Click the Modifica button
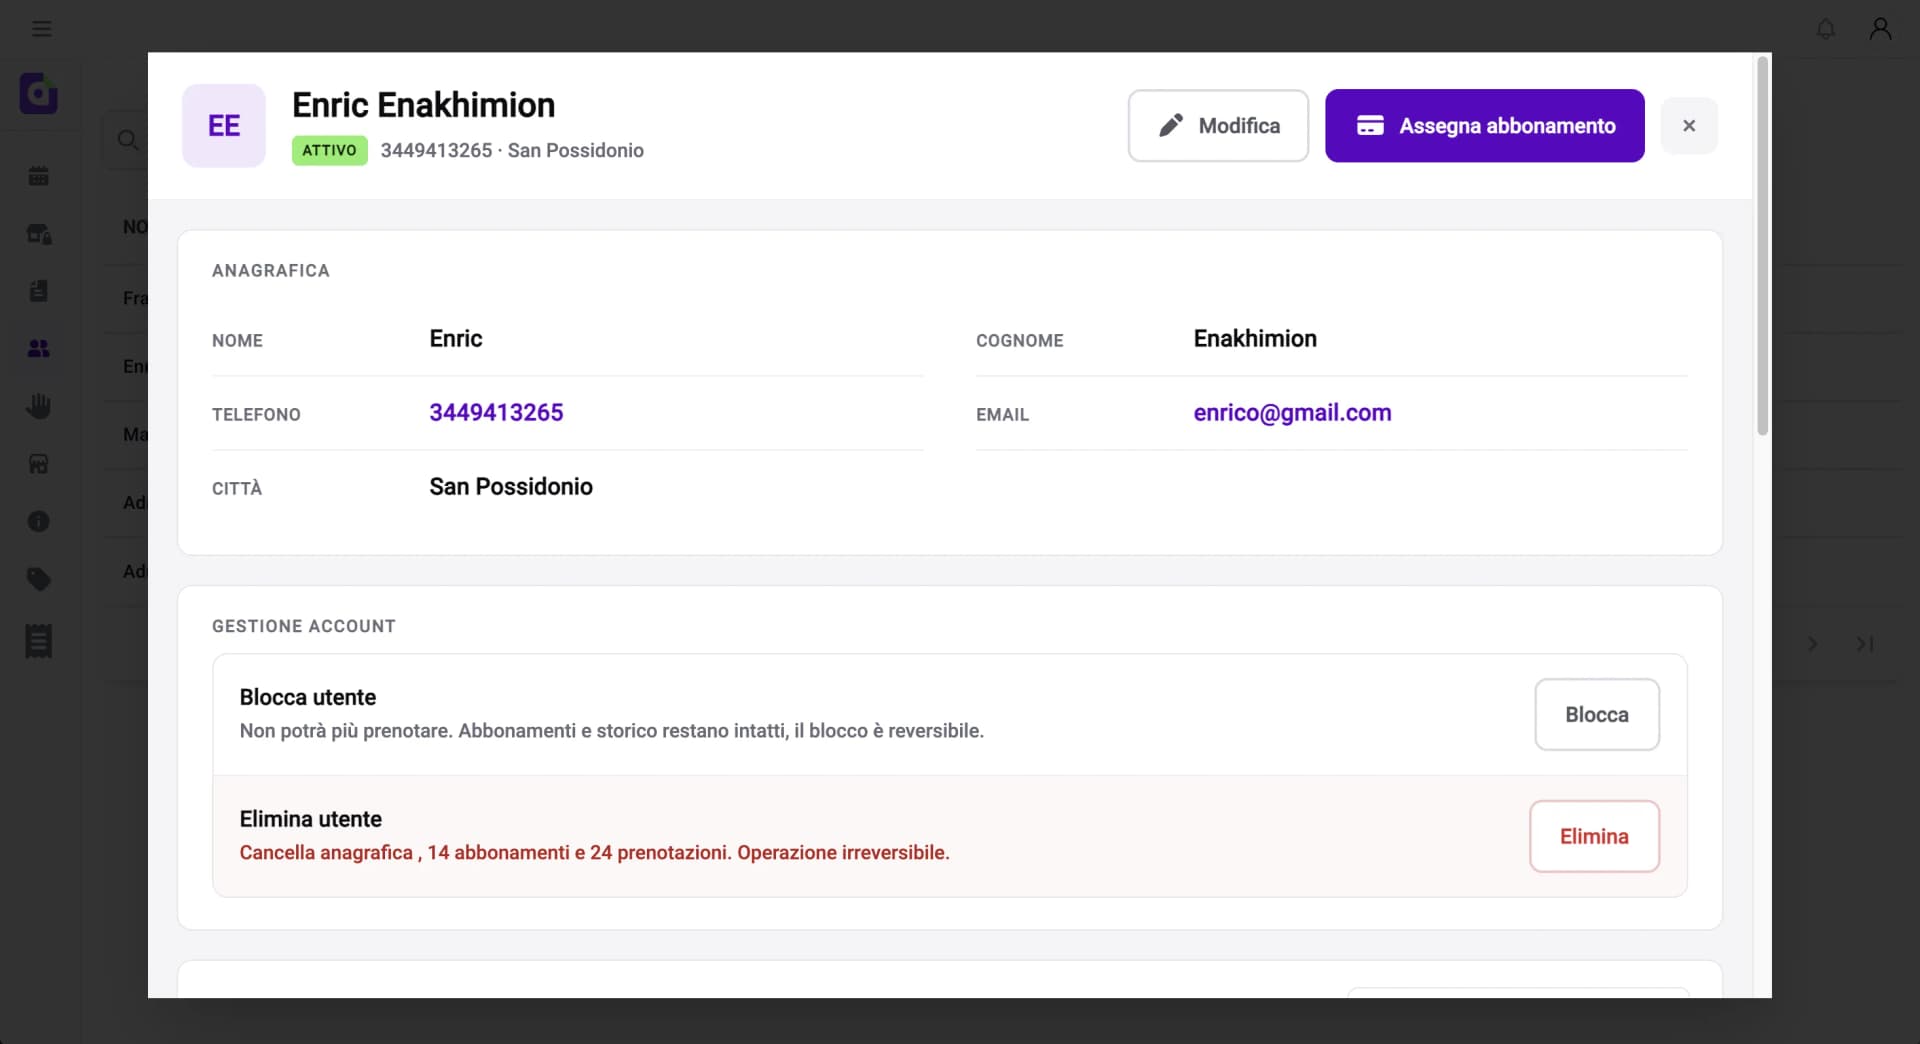The image size is (1920, 1044). [x=1218, y=126]
